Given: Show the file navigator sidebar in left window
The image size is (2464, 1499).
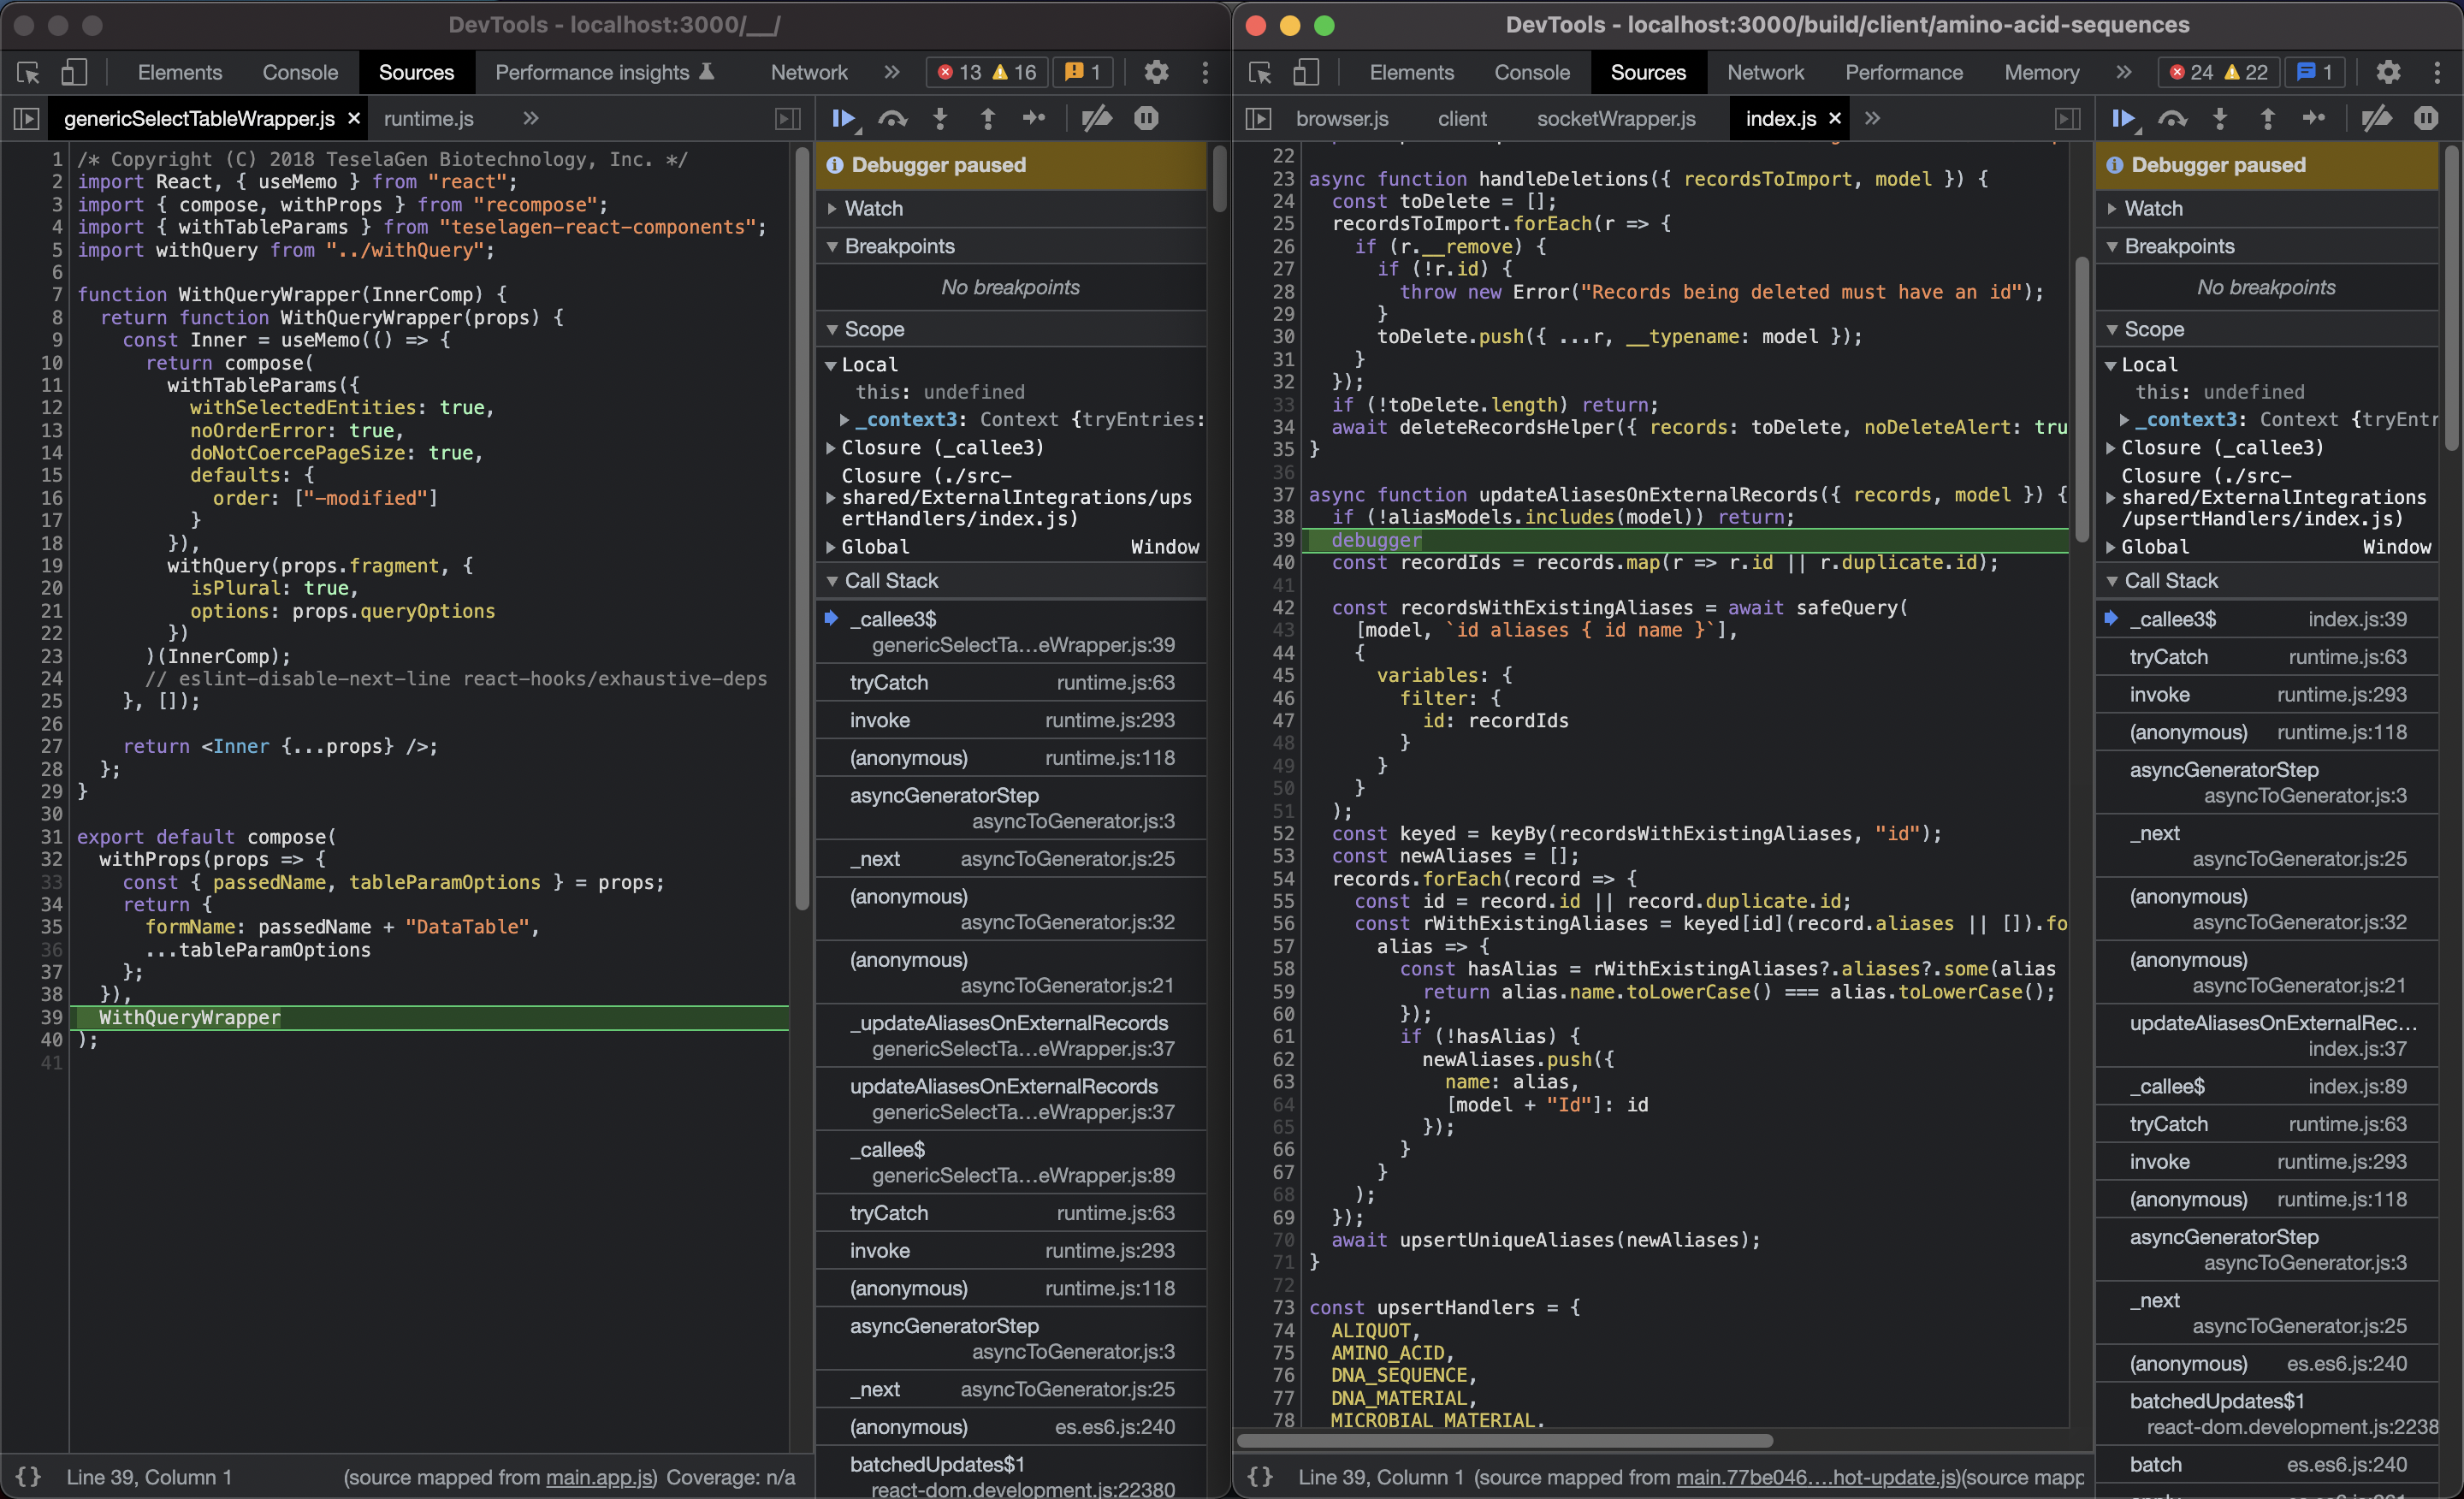Looking at the screenshot, I should click(26, 119).
